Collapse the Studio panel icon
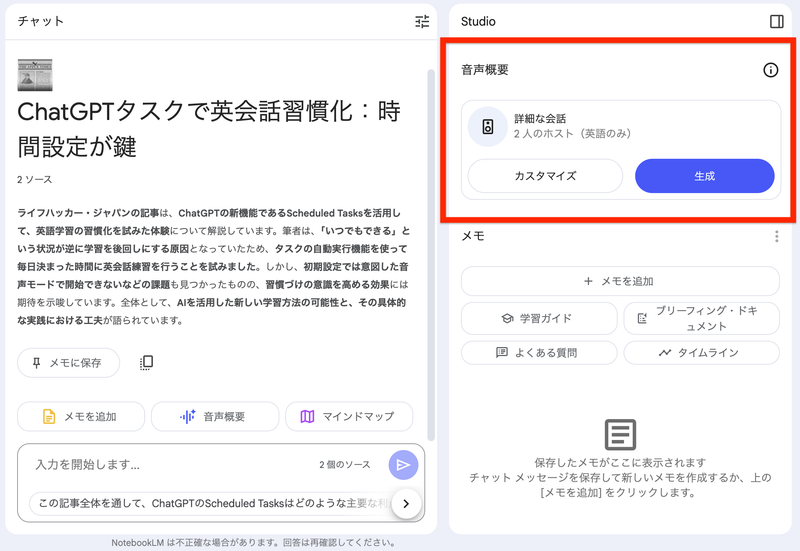 [x=777, y=21]
